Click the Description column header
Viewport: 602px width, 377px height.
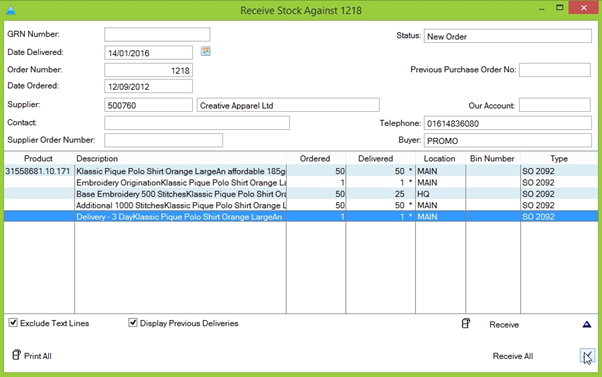(x=180, y=159)
